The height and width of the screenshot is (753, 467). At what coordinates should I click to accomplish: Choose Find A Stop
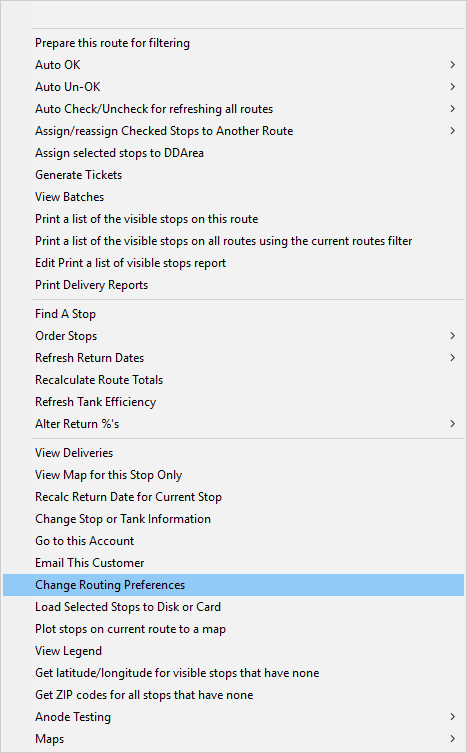click(x=234, y=314)
